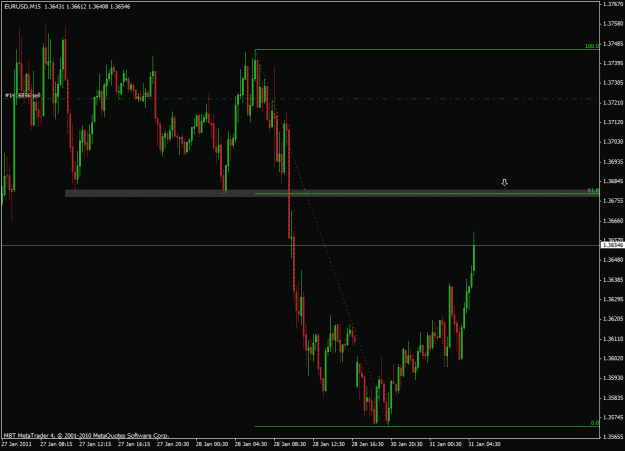The image size is (625, 451).
Task: Click the 1.37485 price axis label
Action: [613, 43]
